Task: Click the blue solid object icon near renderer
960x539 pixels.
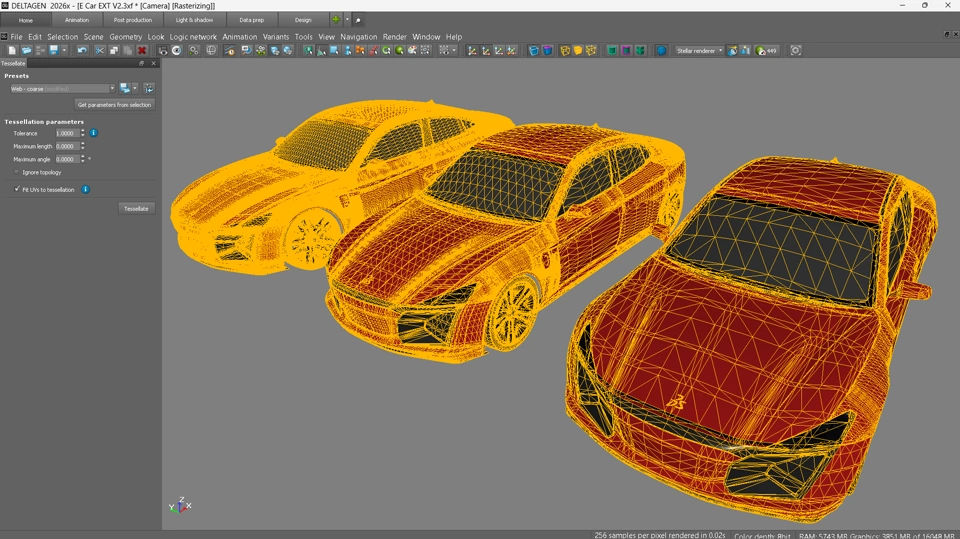Action: point(661,51)
